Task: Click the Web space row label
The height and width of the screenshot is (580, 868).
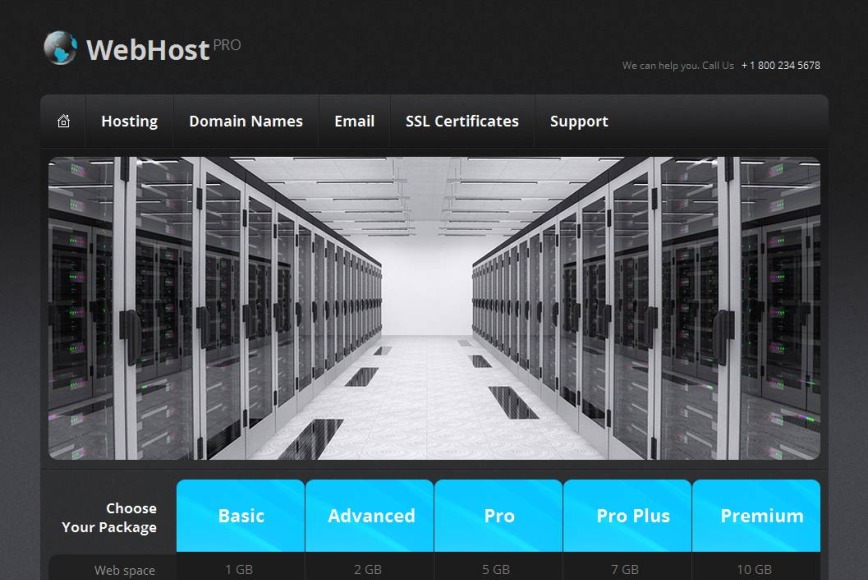Action: click(124, 570)
